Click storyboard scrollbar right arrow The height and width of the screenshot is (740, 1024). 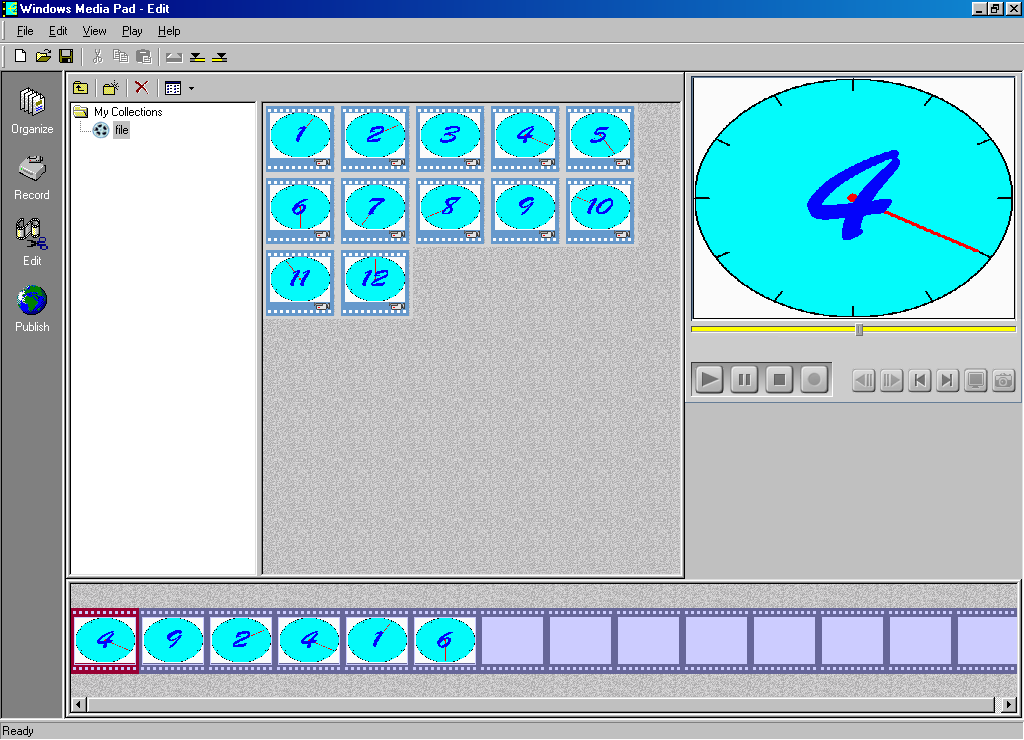[x=1009, y=705]
